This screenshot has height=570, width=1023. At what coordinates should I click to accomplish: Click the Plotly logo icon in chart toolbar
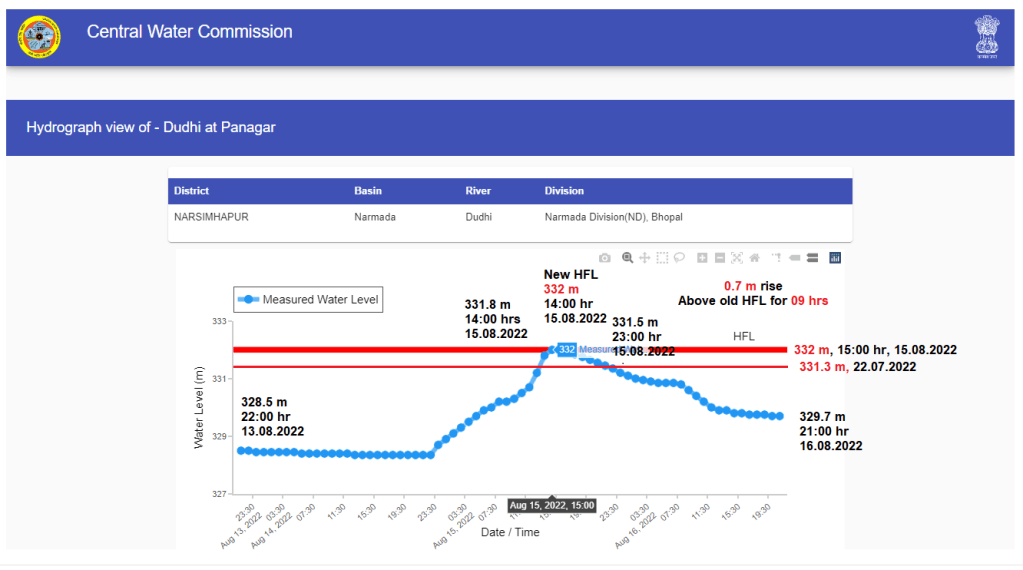[x=836, y=258]
